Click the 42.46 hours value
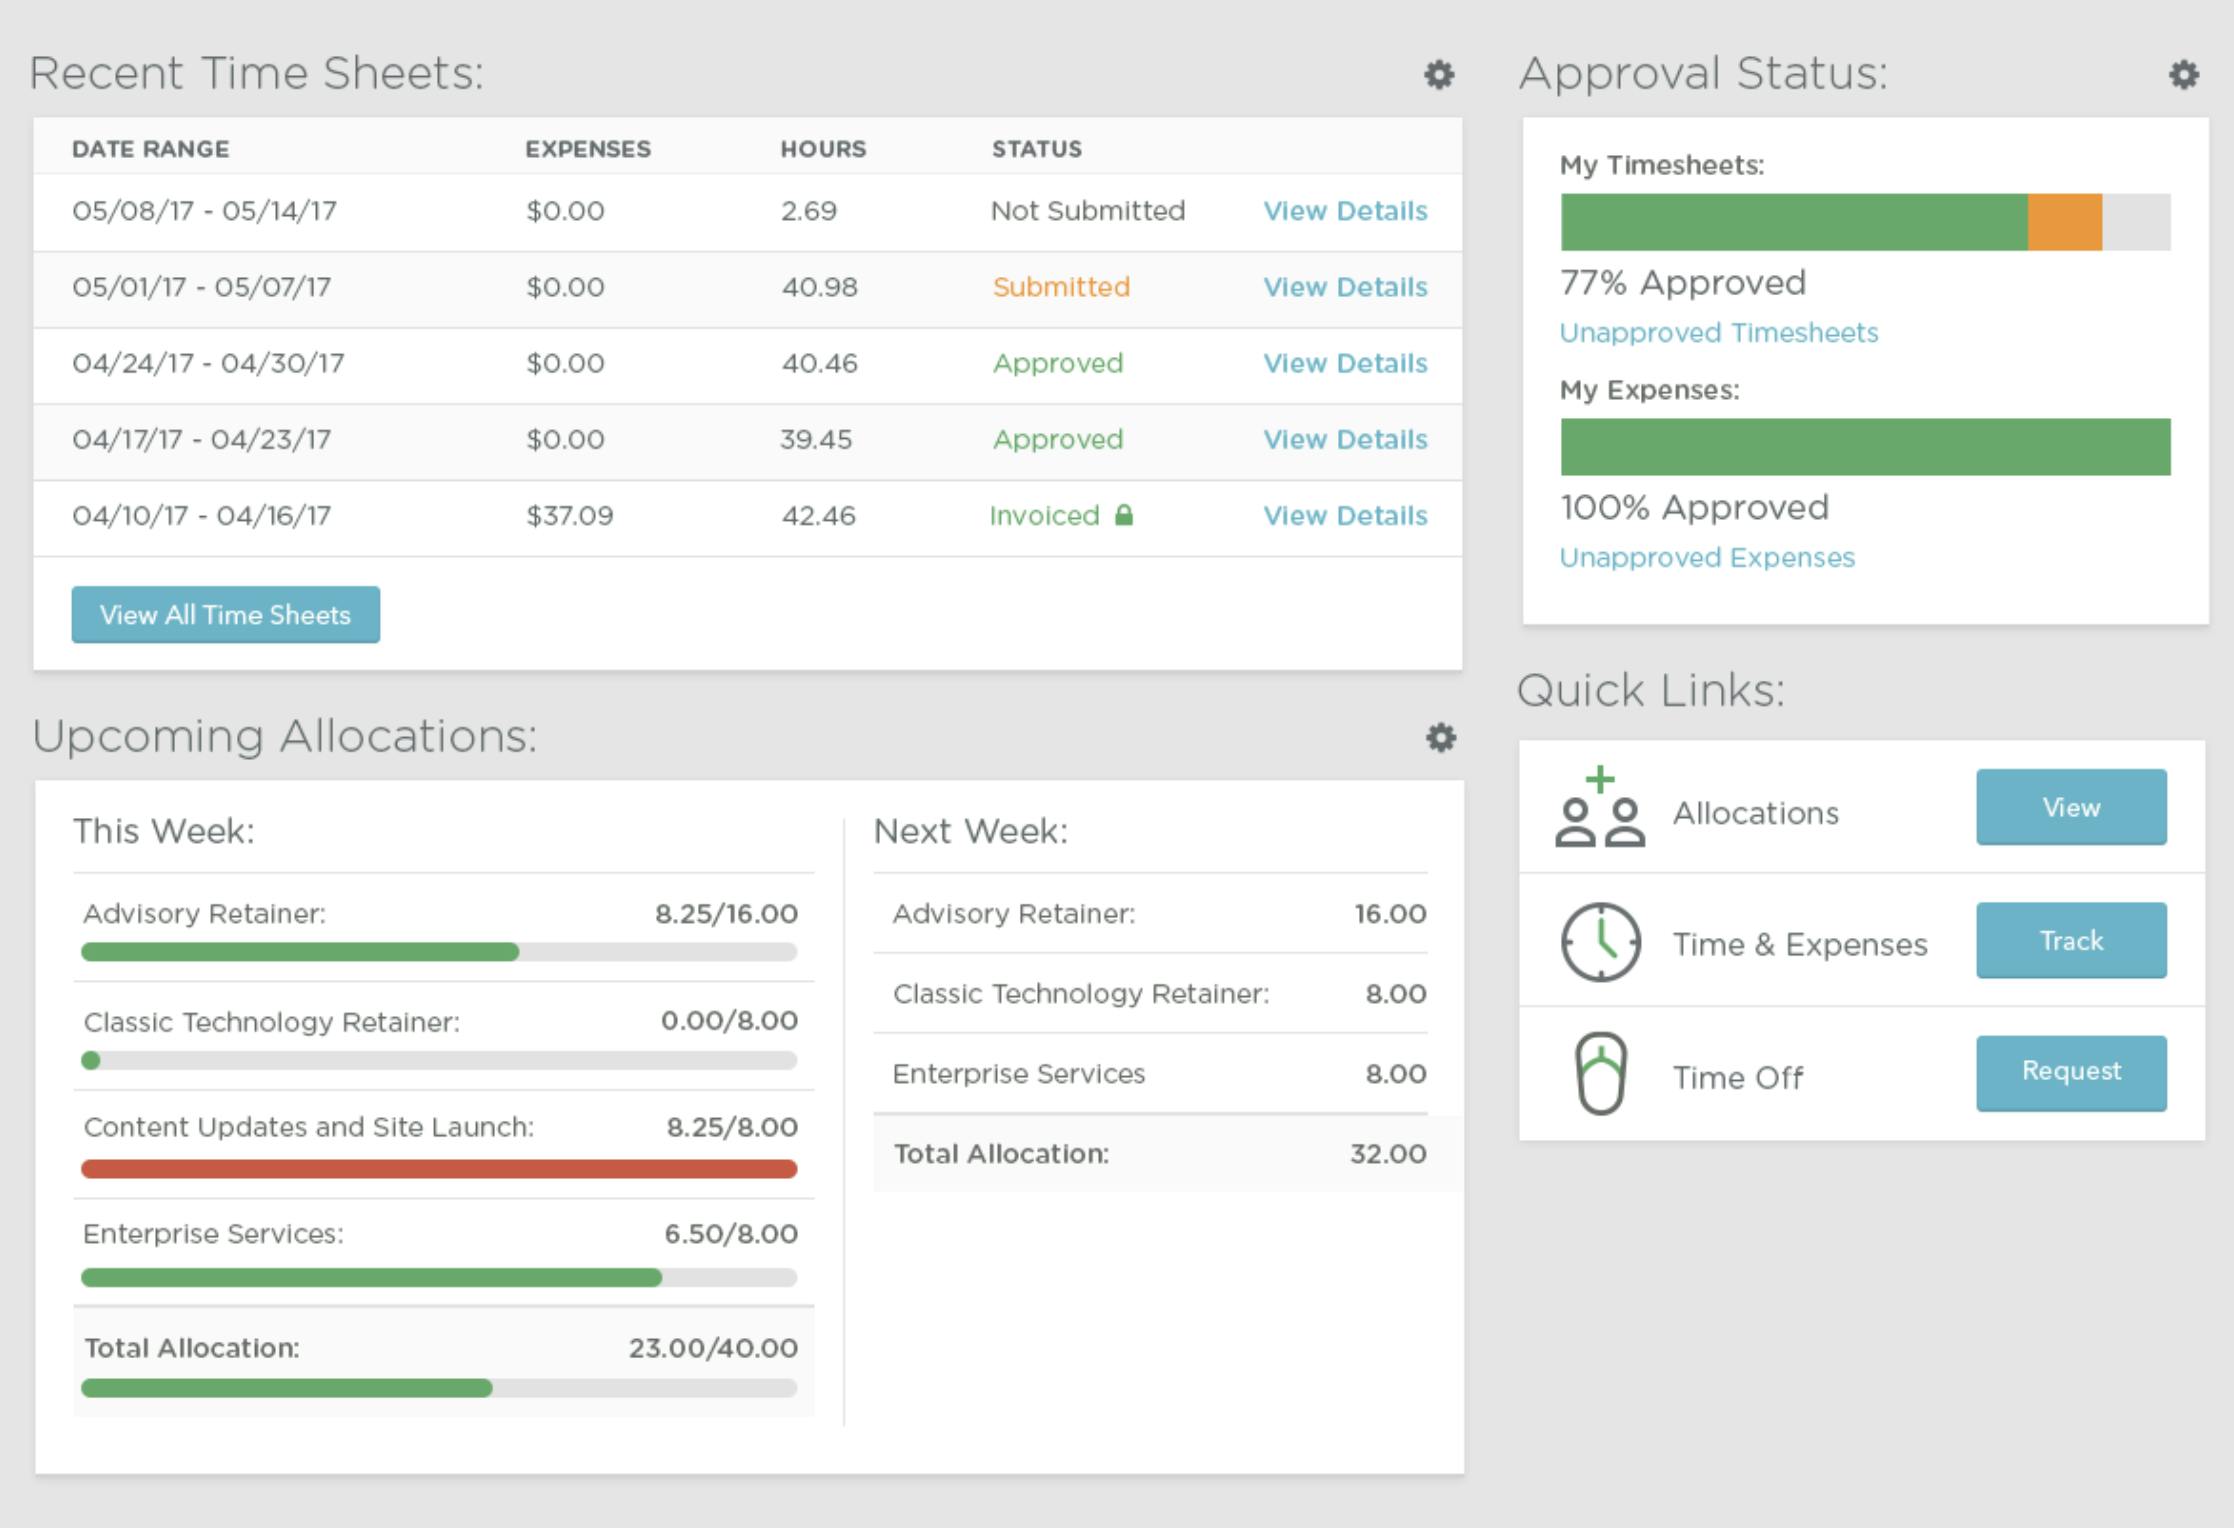The image size is (2234, 1528). 818,515
